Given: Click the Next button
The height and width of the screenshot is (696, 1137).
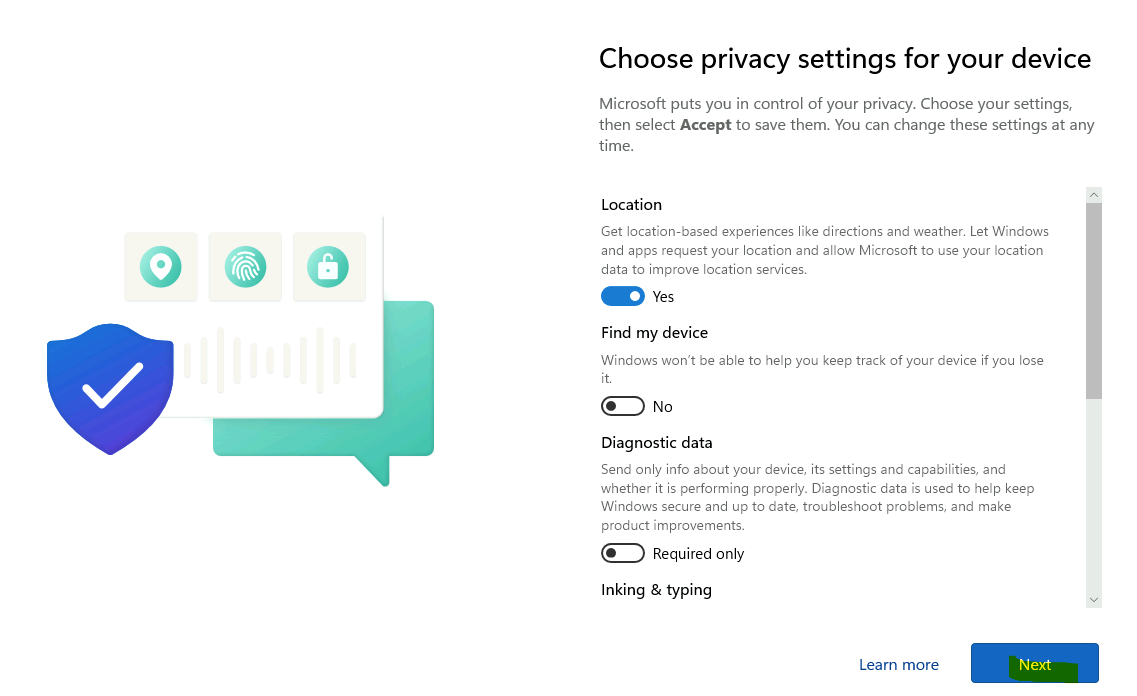Looking at the screenshot, I should tap(1035, 663).
